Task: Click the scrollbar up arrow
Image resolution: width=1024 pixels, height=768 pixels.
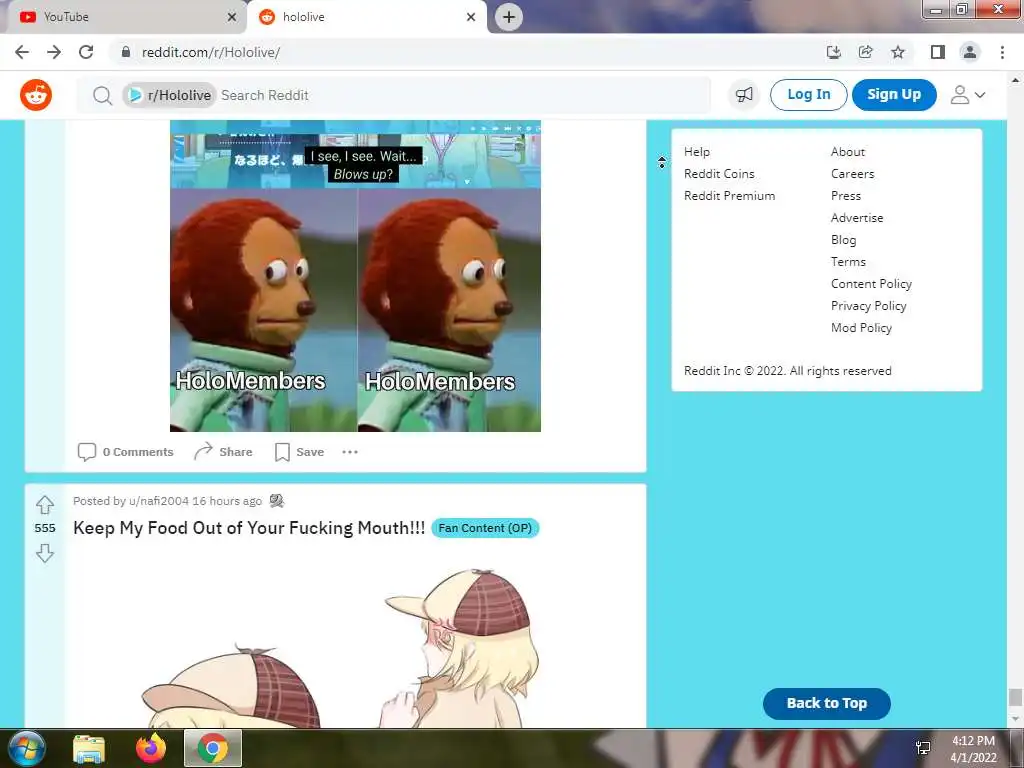Action: (1015, 80)
